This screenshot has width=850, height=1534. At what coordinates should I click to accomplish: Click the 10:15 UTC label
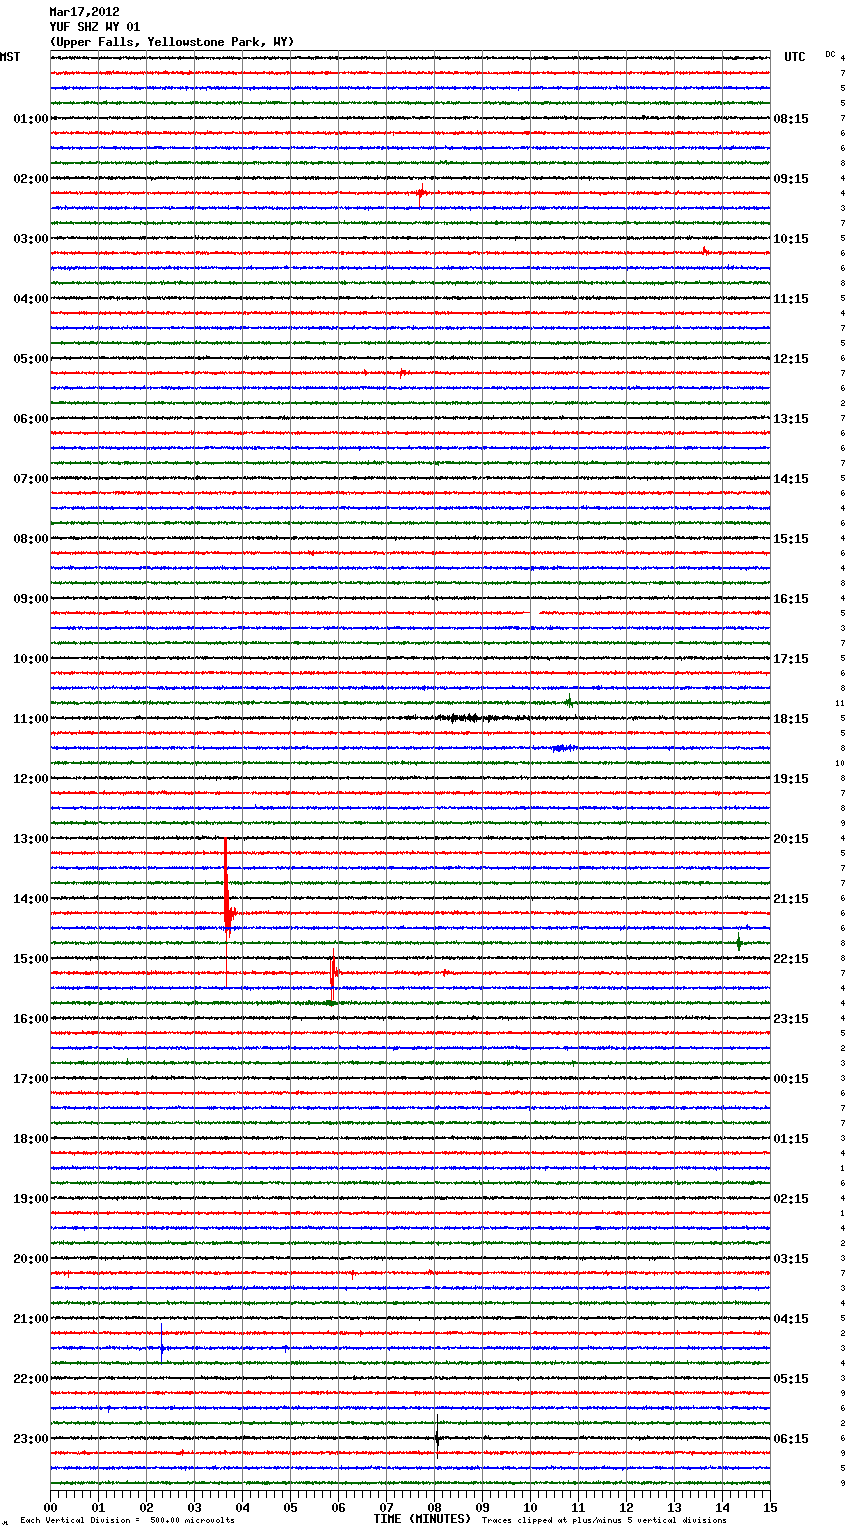(x=791, y=239)
